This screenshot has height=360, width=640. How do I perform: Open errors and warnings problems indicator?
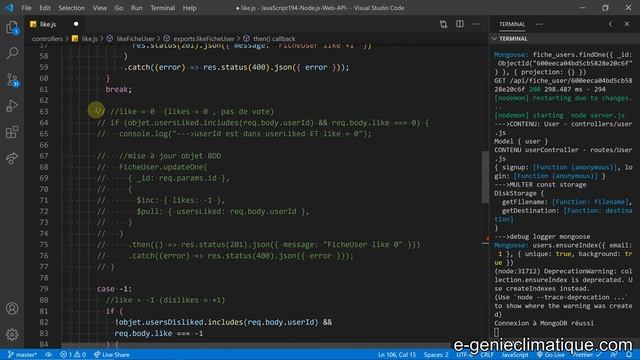pyautogui.click(x=73, y=355)
